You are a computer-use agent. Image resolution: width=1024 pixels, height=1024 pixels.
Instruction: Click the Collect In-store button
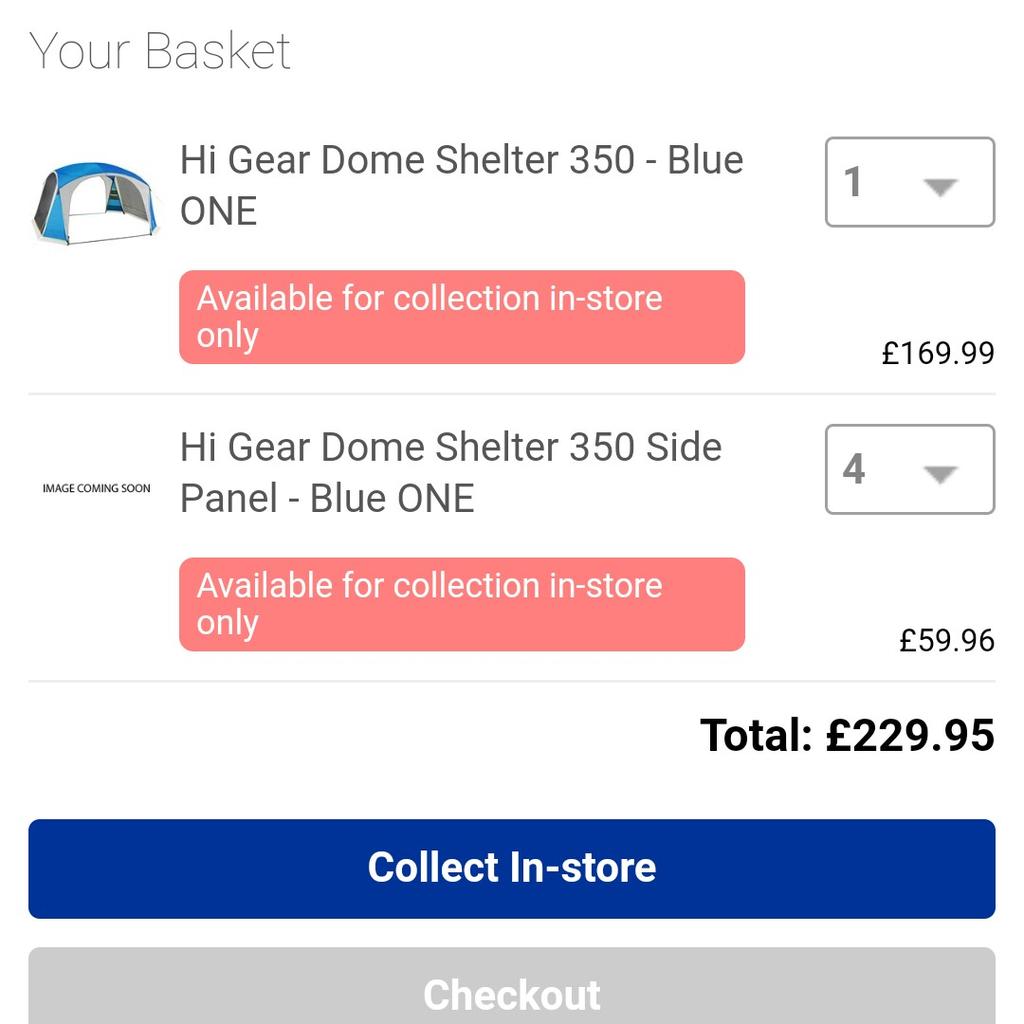click(x=511, y=869)
